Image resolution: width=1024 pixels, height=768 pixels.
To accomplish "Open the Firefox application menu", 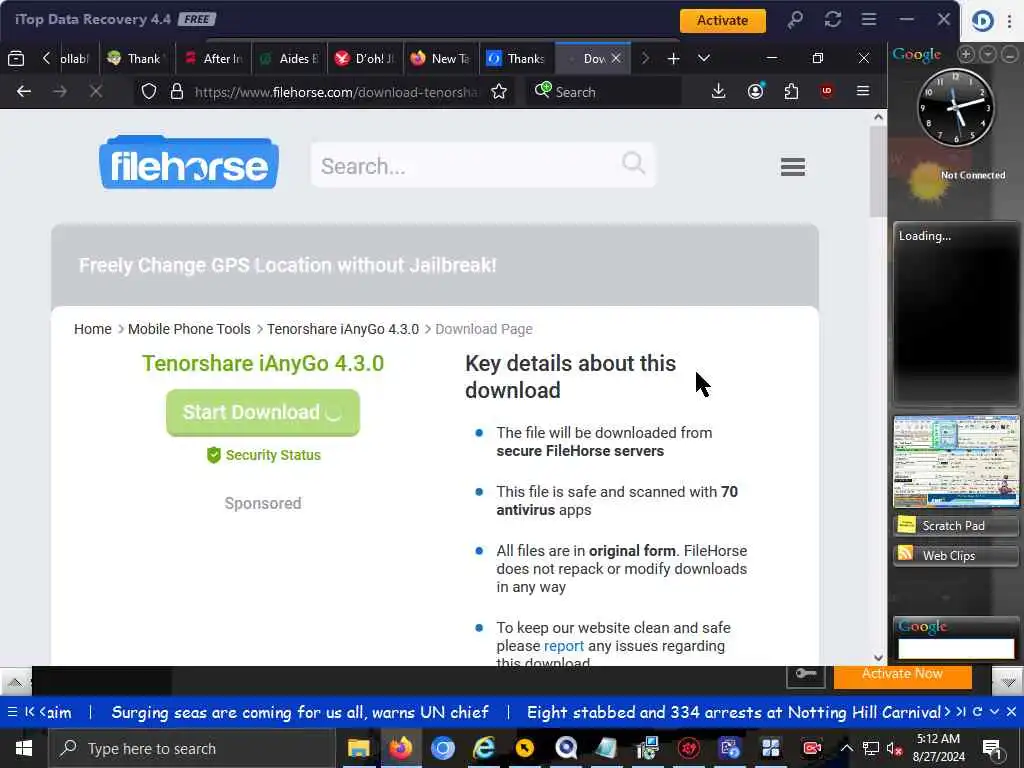I will [x=863, y=91].
